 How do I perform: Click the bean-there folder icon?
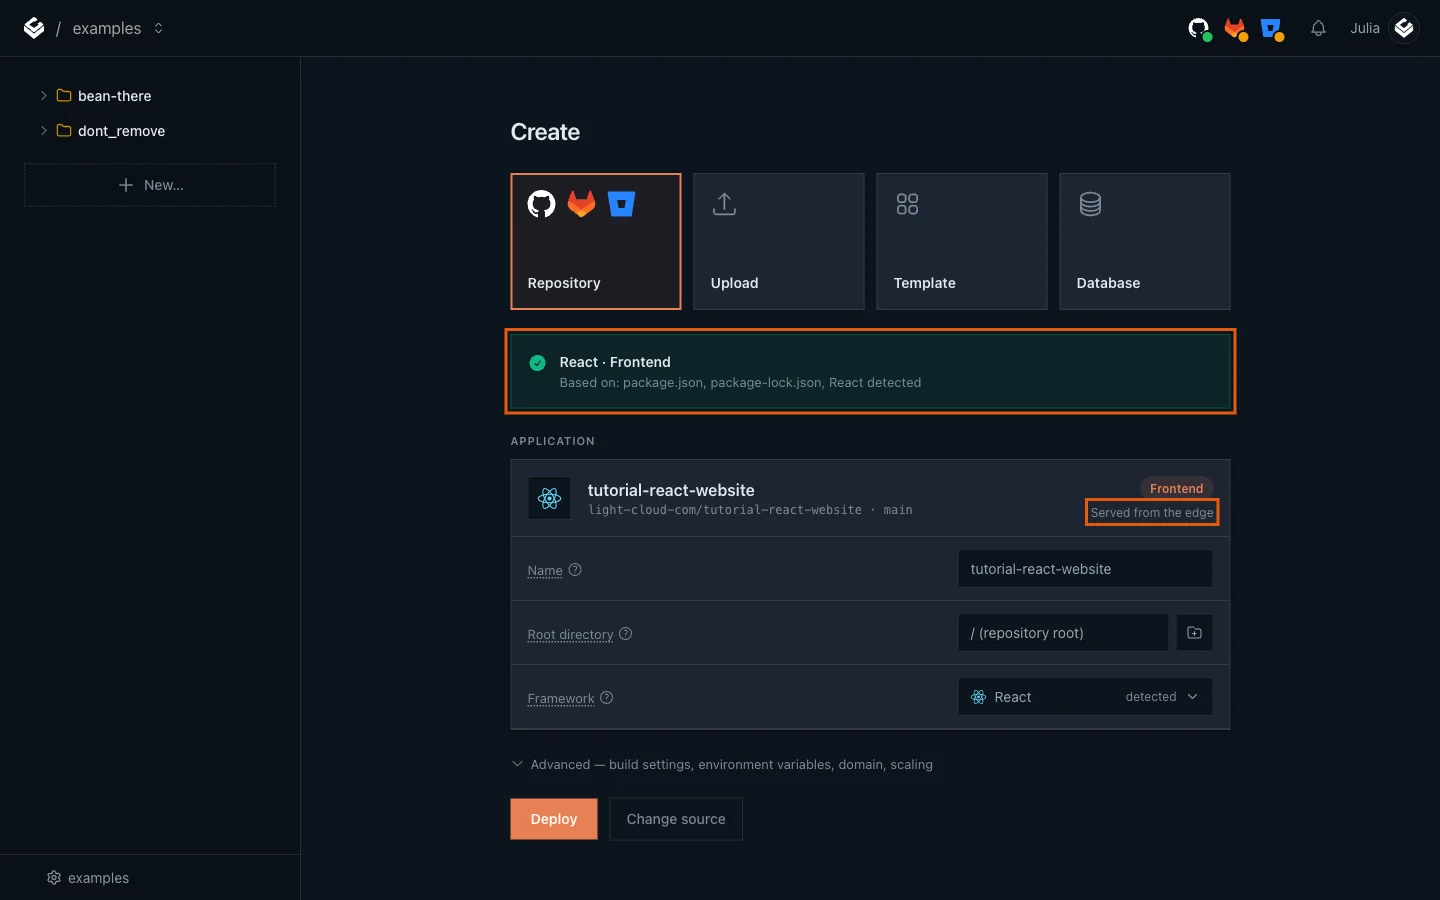pyautogui.click(x=64, y=96)
